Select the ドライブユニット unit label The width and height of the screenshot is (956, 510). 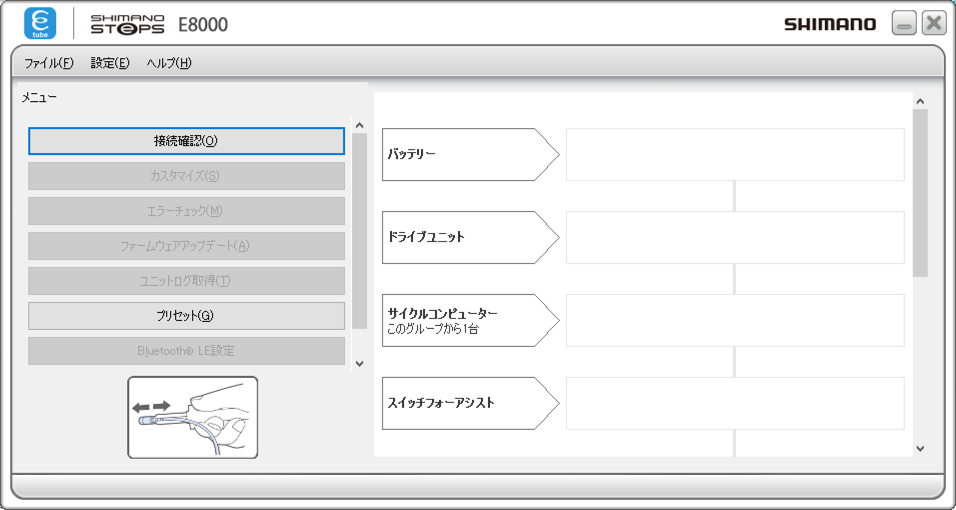point(468,237)
